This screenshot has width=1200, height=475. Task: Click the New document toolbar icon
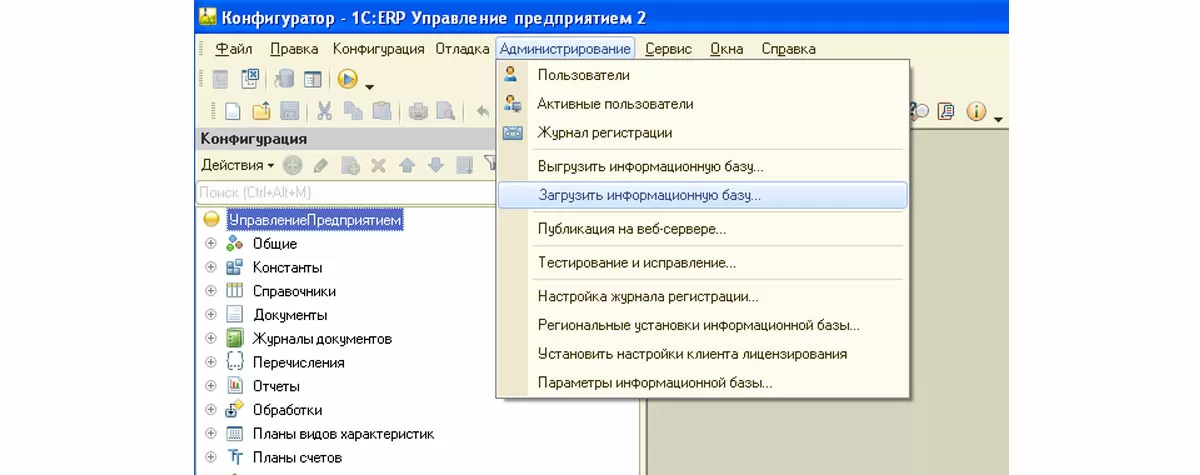pyautogui.click(x=232, y=111)
